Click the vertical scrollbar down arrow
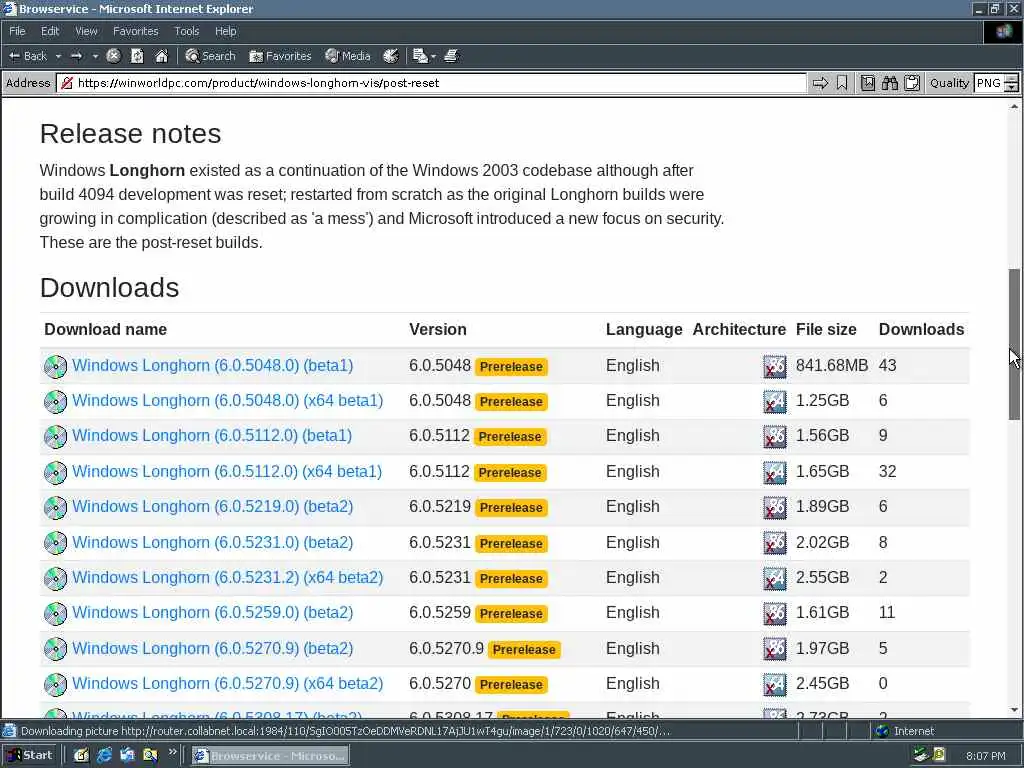The image size is (1024, 768). tap(1014, 710)
